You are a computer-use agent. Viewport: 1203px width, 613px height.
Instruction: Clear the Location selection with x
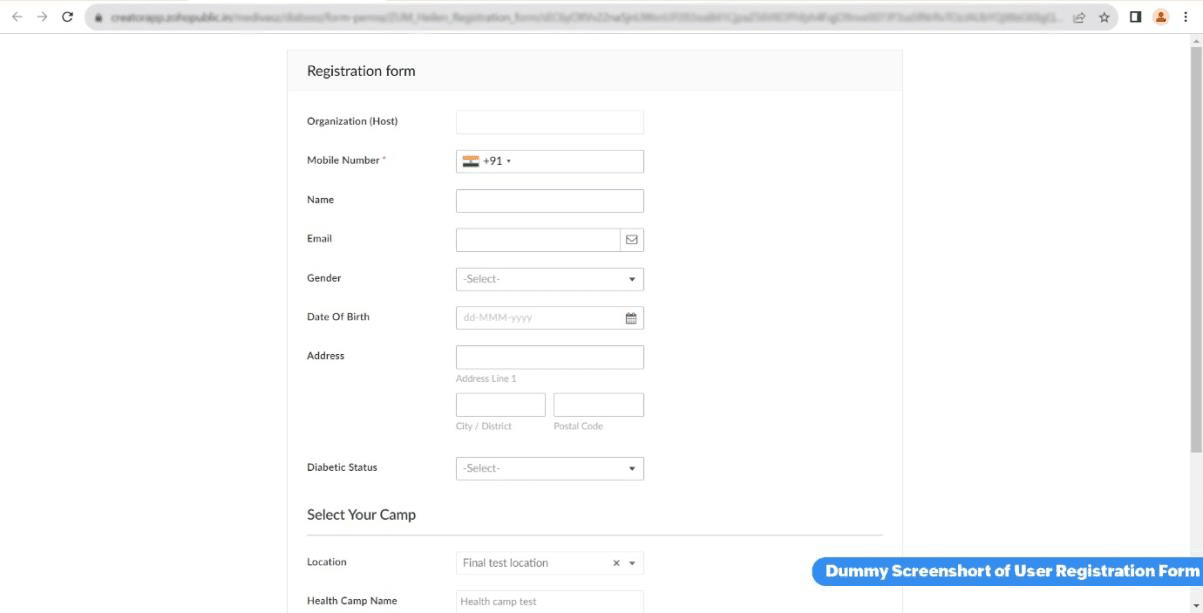(617, 563)
